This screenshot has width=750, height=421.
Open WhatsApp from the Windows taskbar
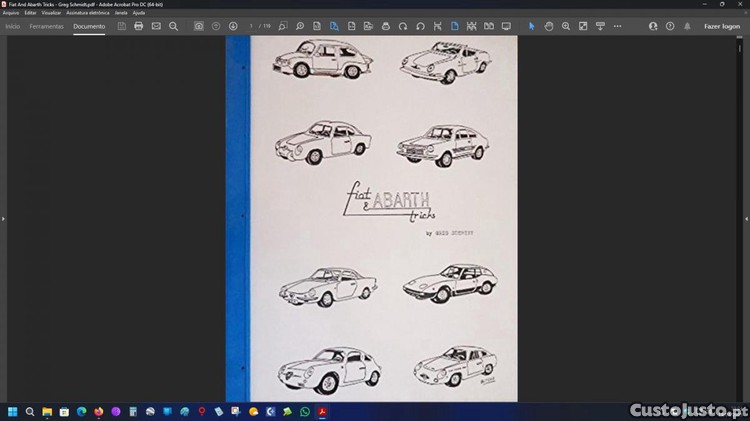coord(305,411)
